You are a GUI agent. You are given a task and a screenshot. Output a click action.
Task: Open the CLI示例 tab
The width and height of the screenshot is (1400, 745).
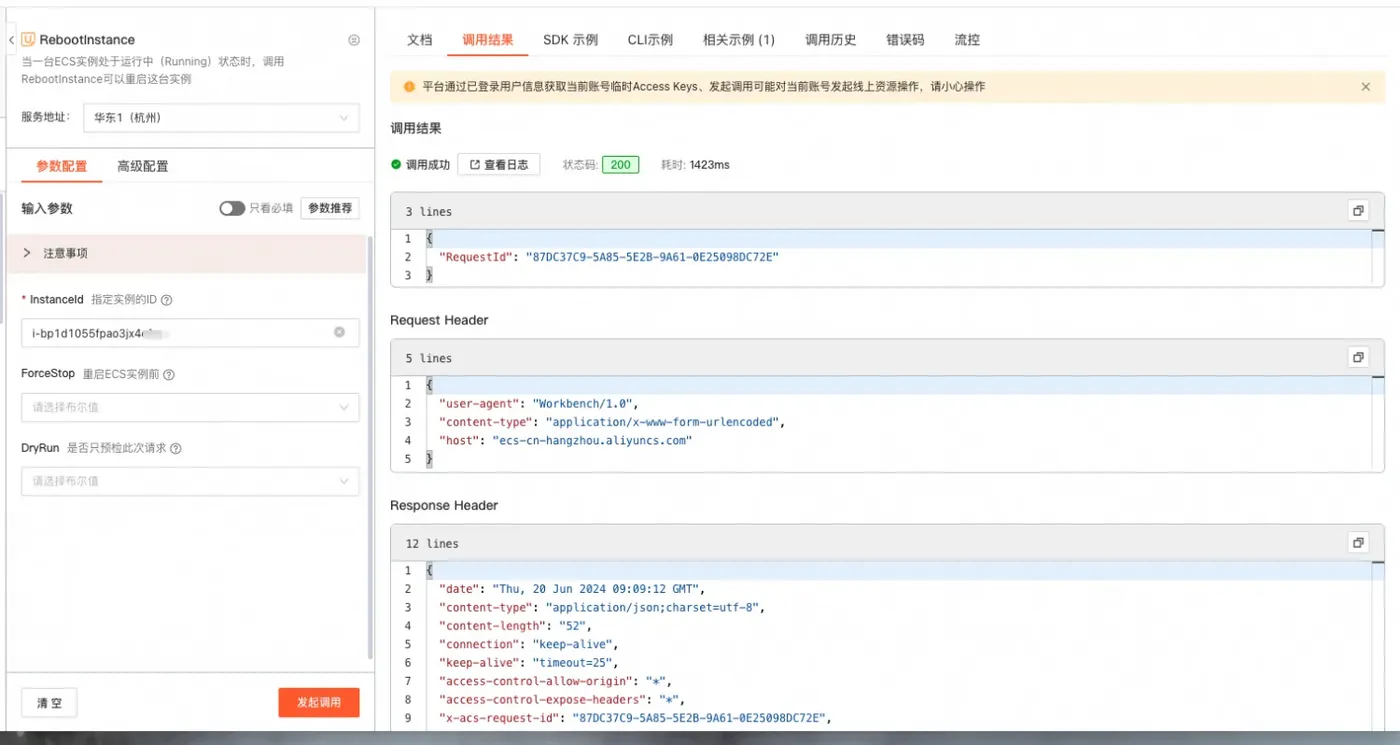point(650,40)
